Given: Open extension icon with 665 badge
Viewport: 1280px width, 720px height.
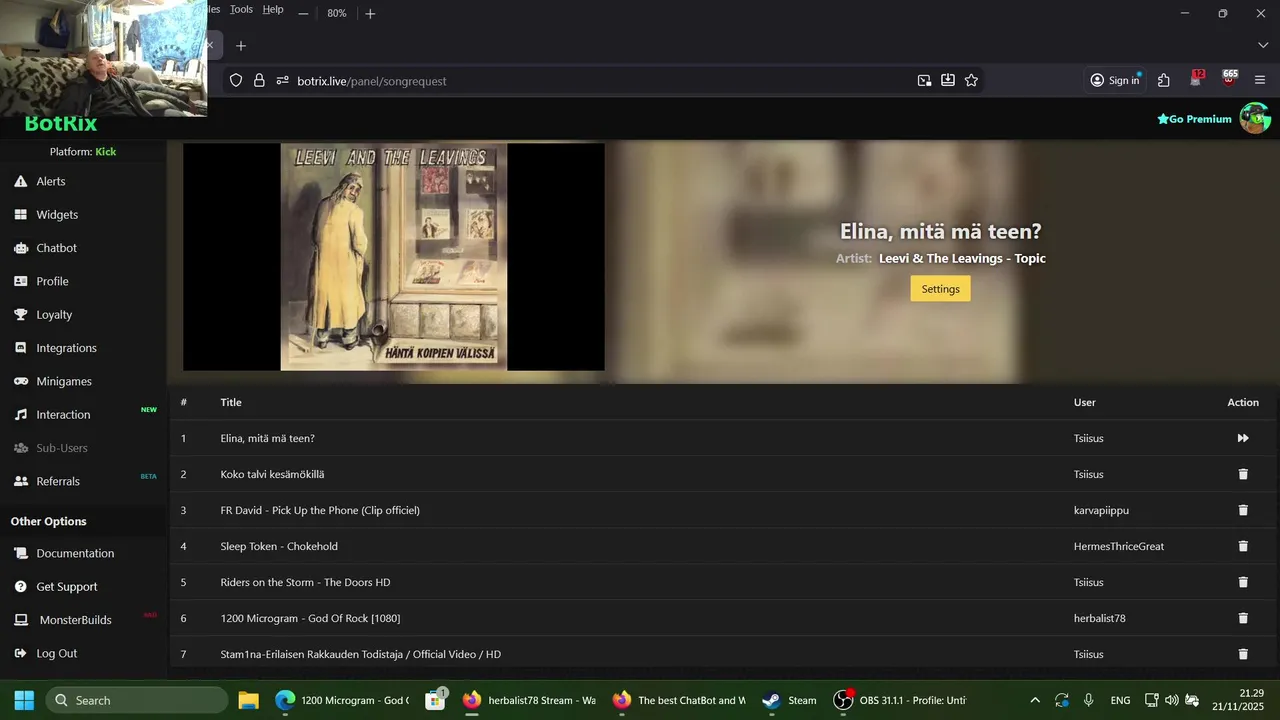Looking at the screenshot, I should [1229, 79].
